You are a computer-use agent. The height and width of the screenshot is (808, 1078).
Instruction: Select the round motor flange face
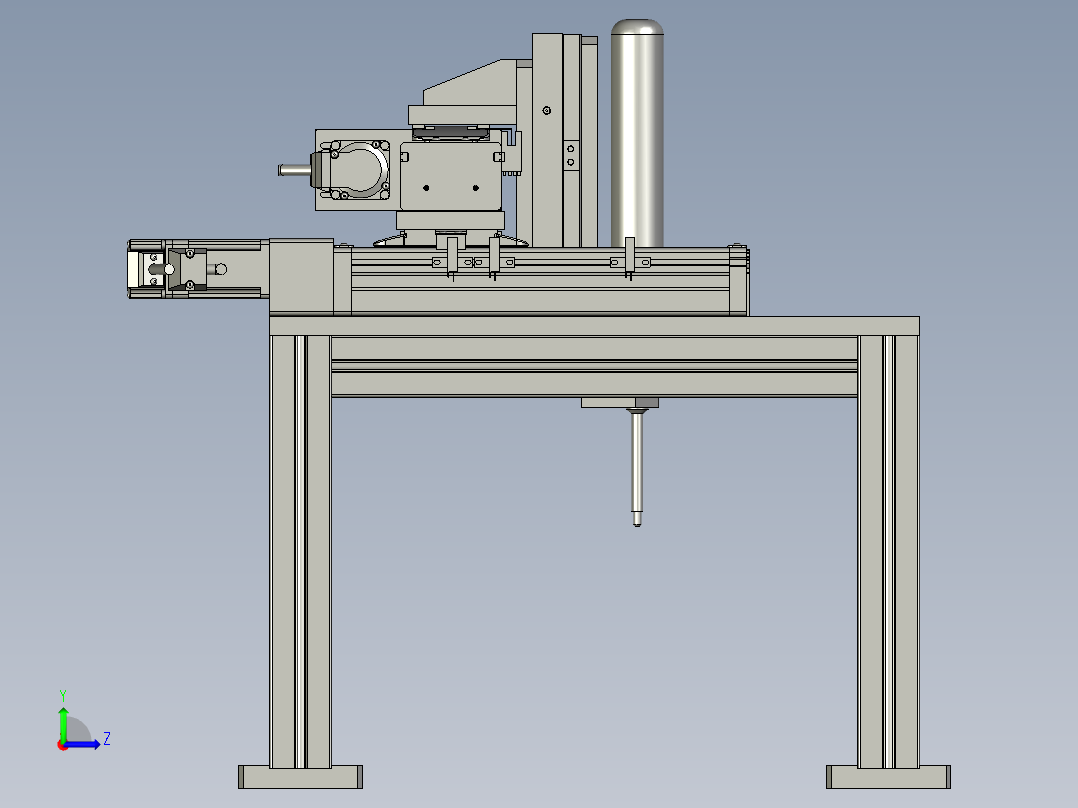[358, 170]
